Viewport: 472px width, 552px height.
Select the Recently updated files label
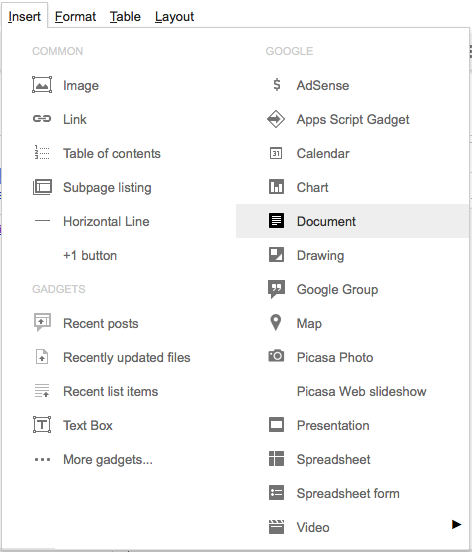(x=127, y=358)
